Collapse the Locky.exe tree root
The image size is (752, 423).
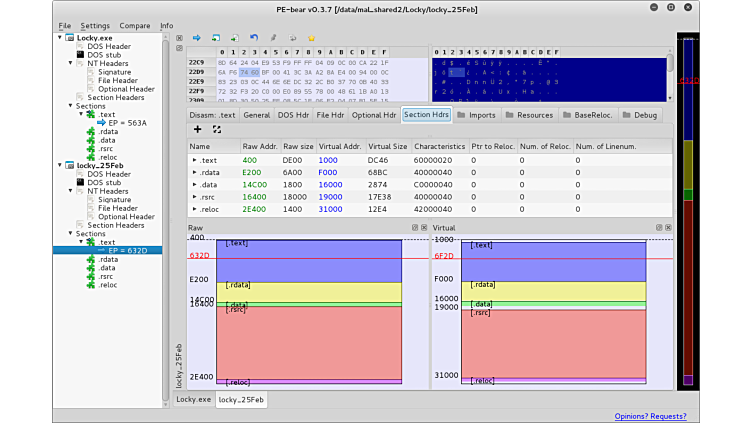pos(61,38)
